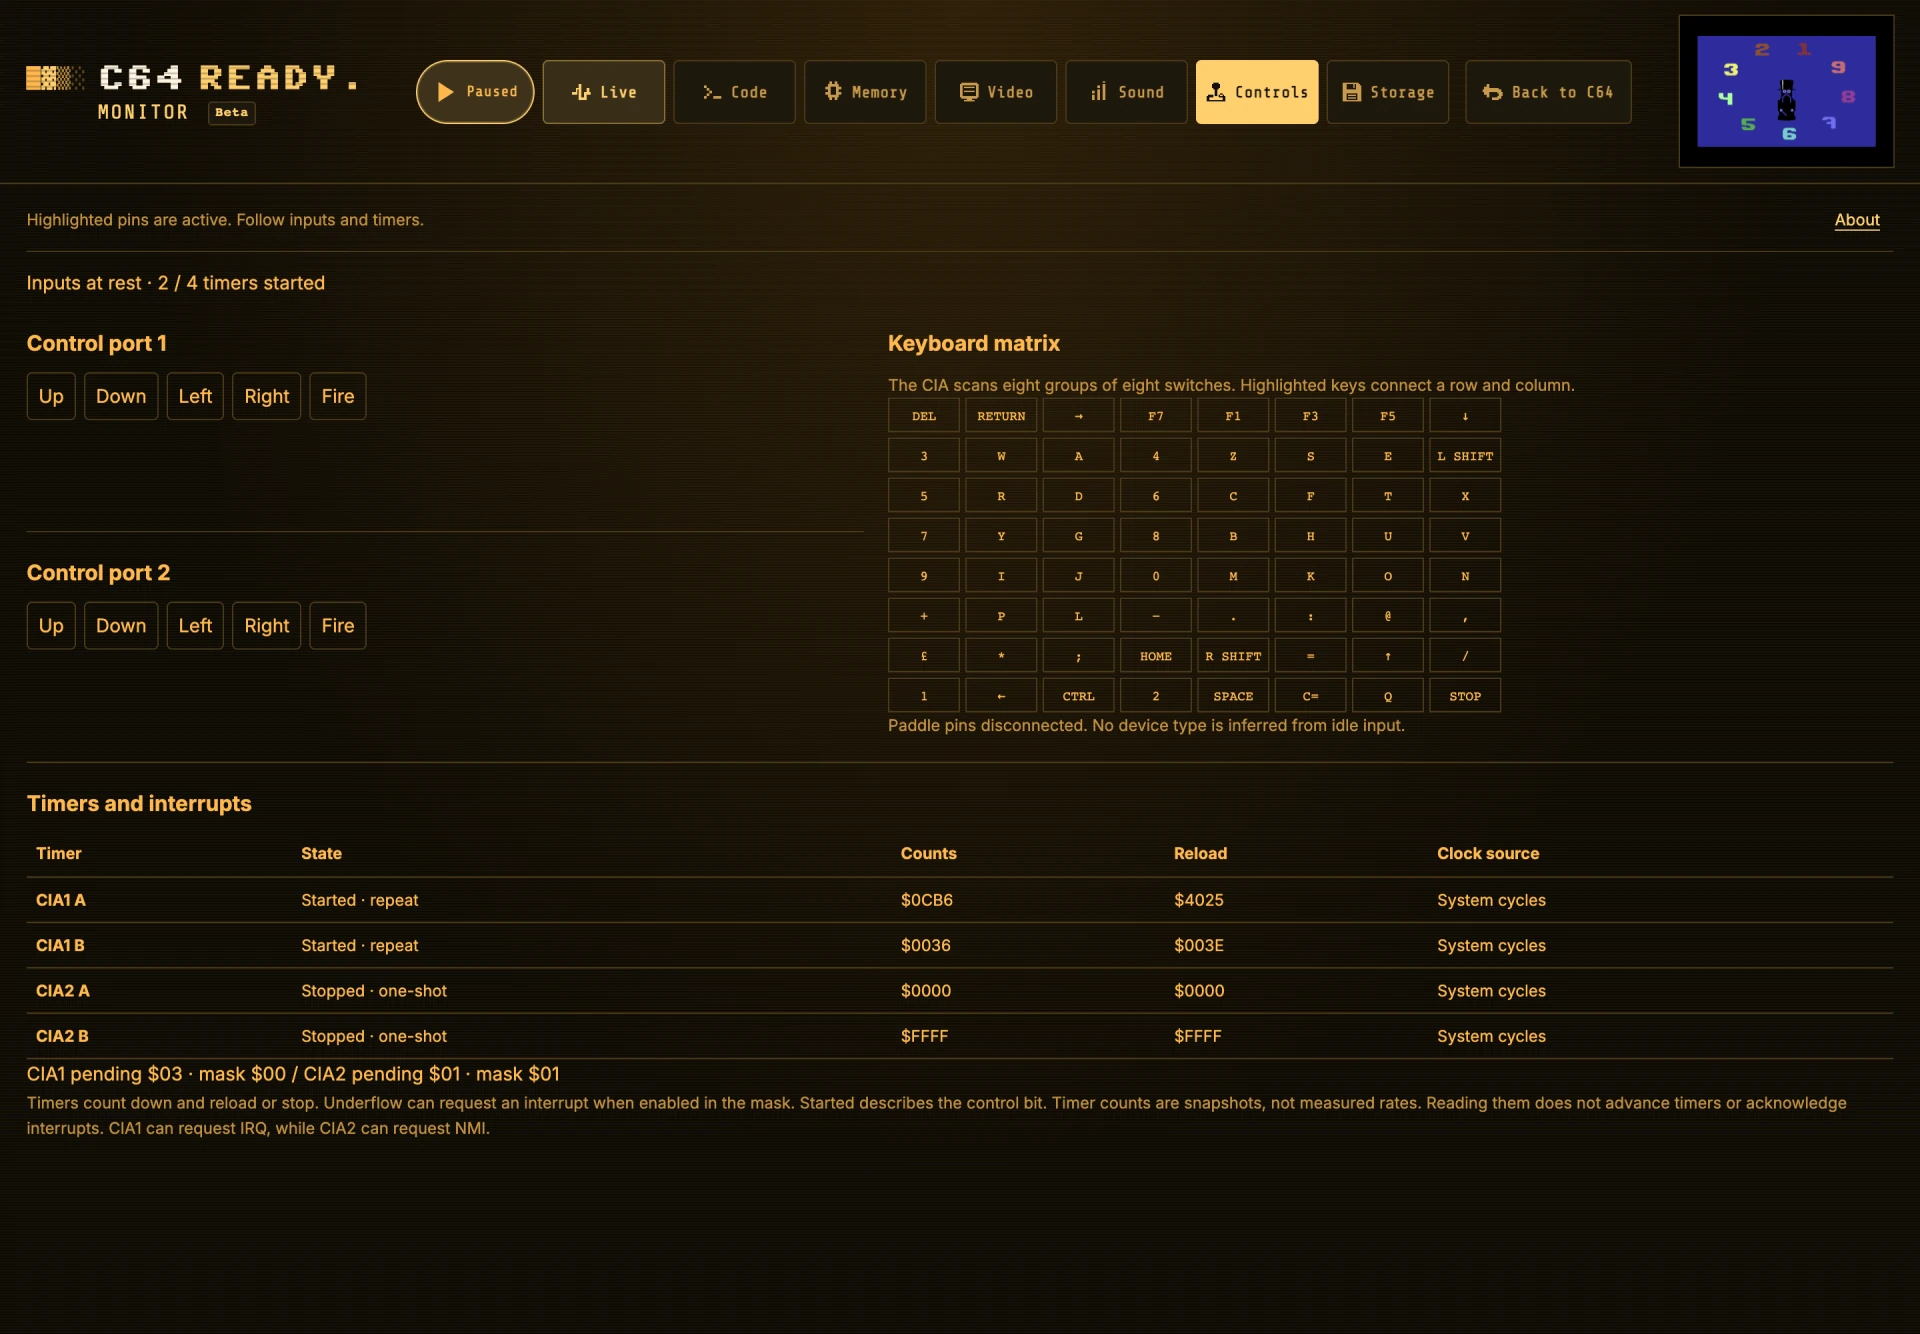Open the Memory tab

(865, 92)
